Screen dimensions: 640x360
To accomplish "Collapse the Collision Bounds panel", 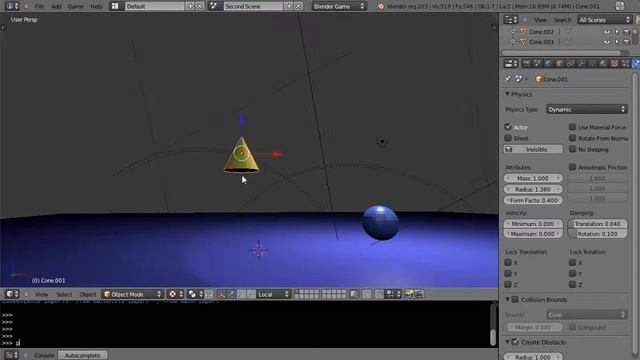I will click(x=507, y=300).
